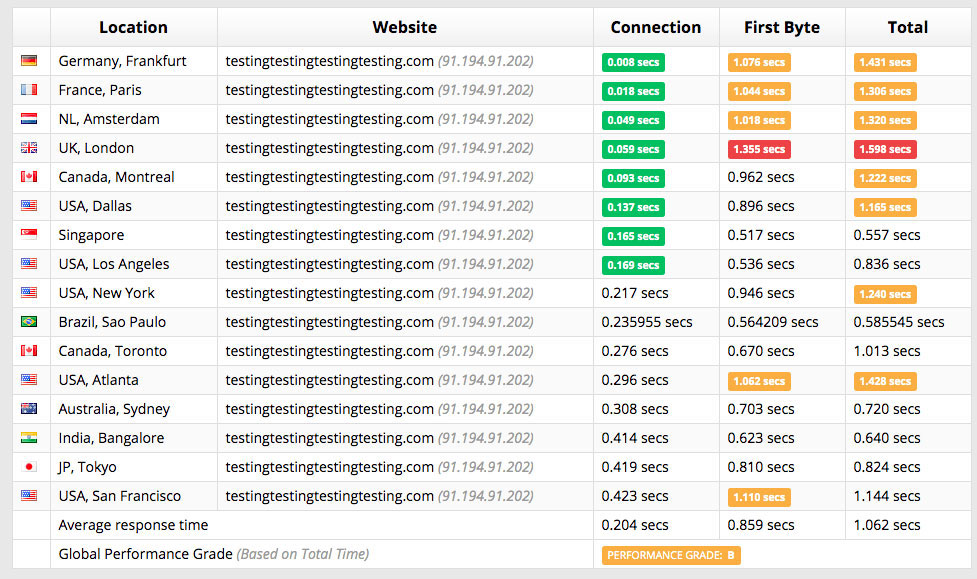Click the 0.824 secs total value
Screen dimensions: 977x579
887,467
